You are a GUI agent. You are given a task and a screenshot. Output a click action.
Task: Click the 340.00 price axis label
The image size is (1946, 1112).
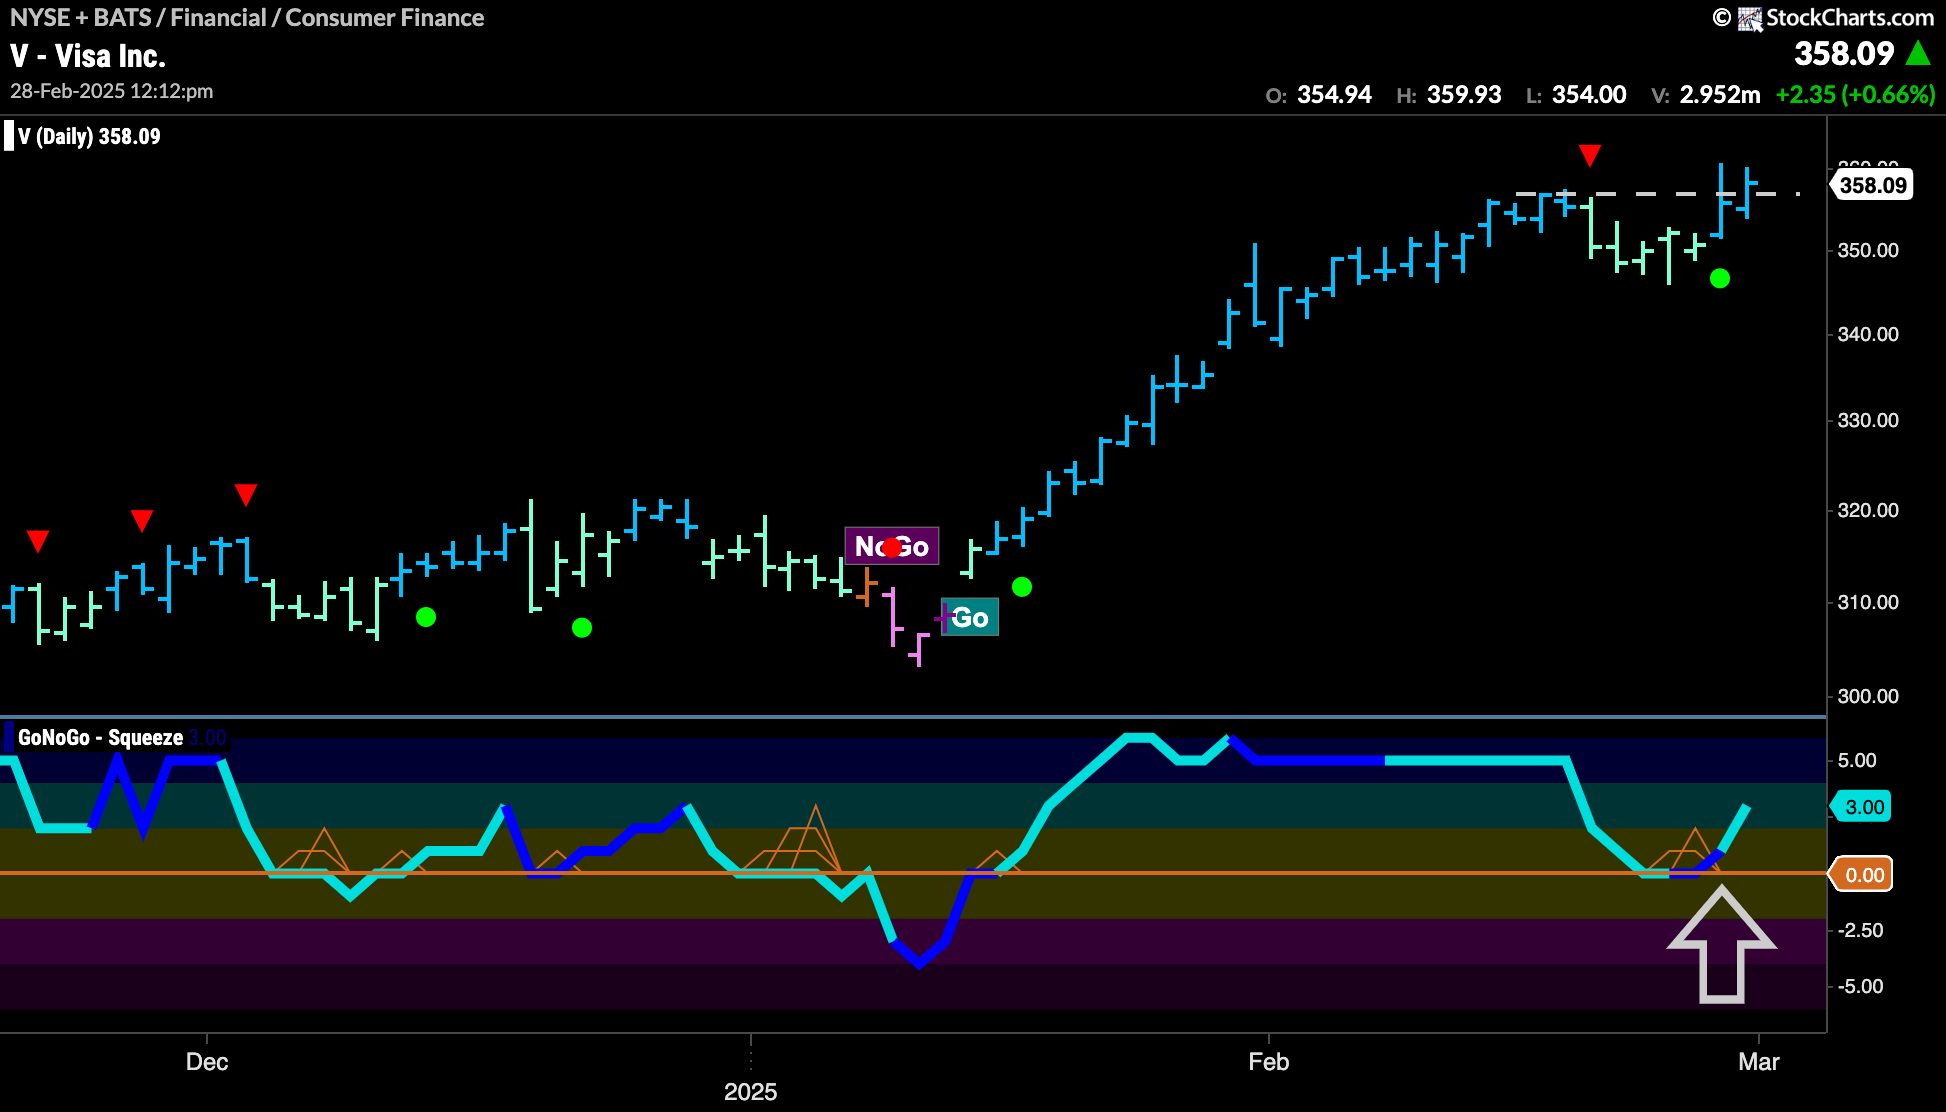pos(1868,334)
